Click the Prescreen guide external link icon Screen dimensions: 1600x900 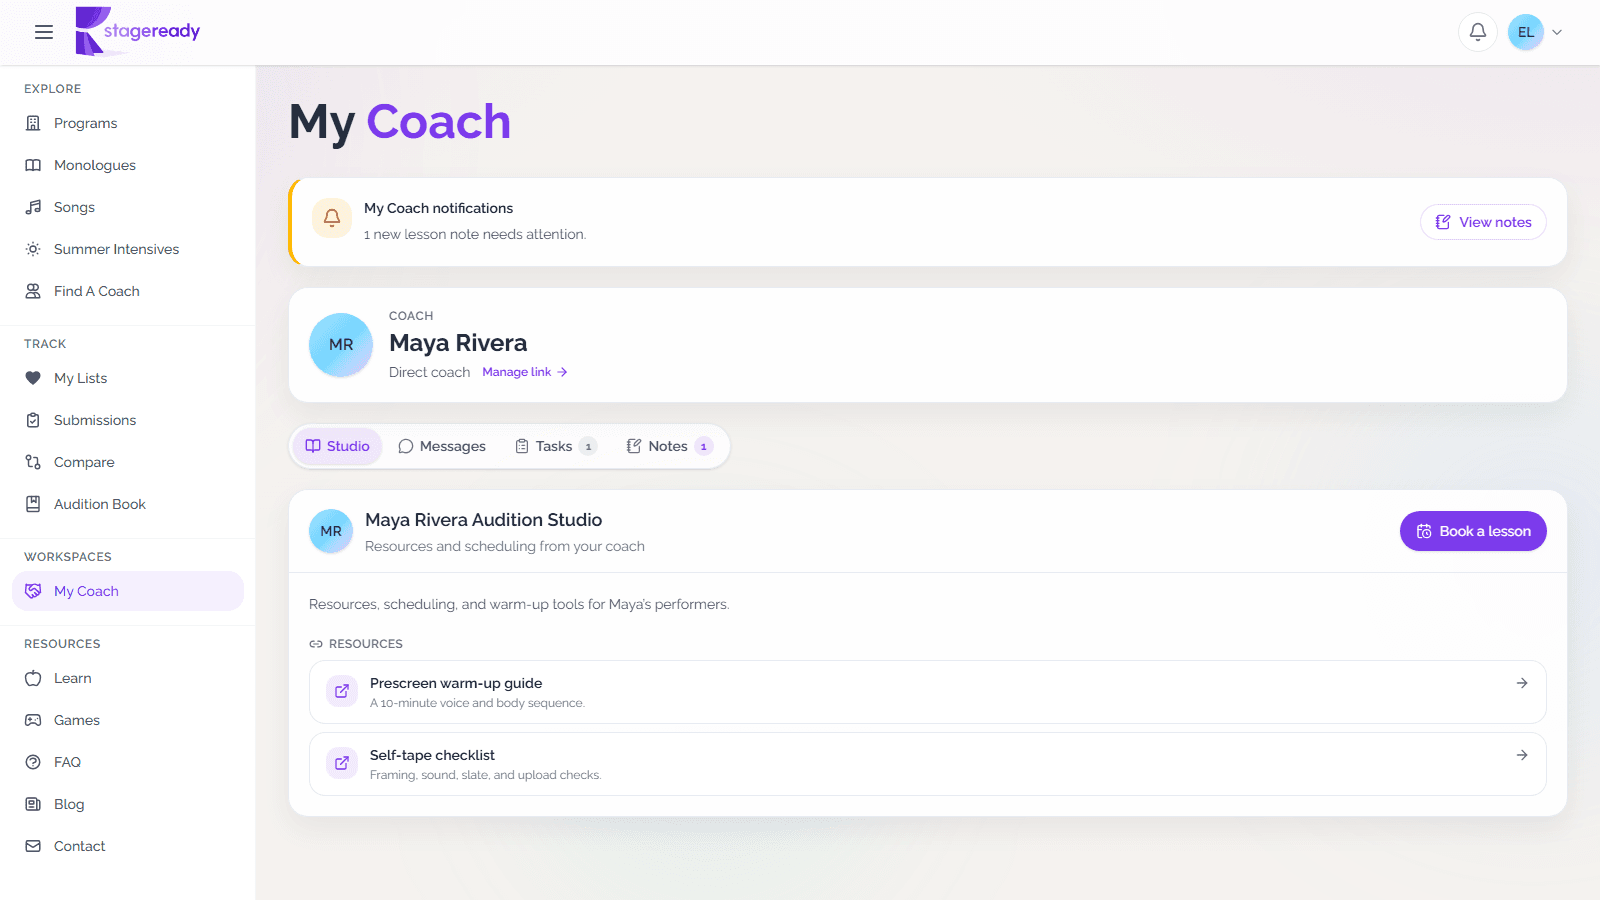(x=342, y=691)
